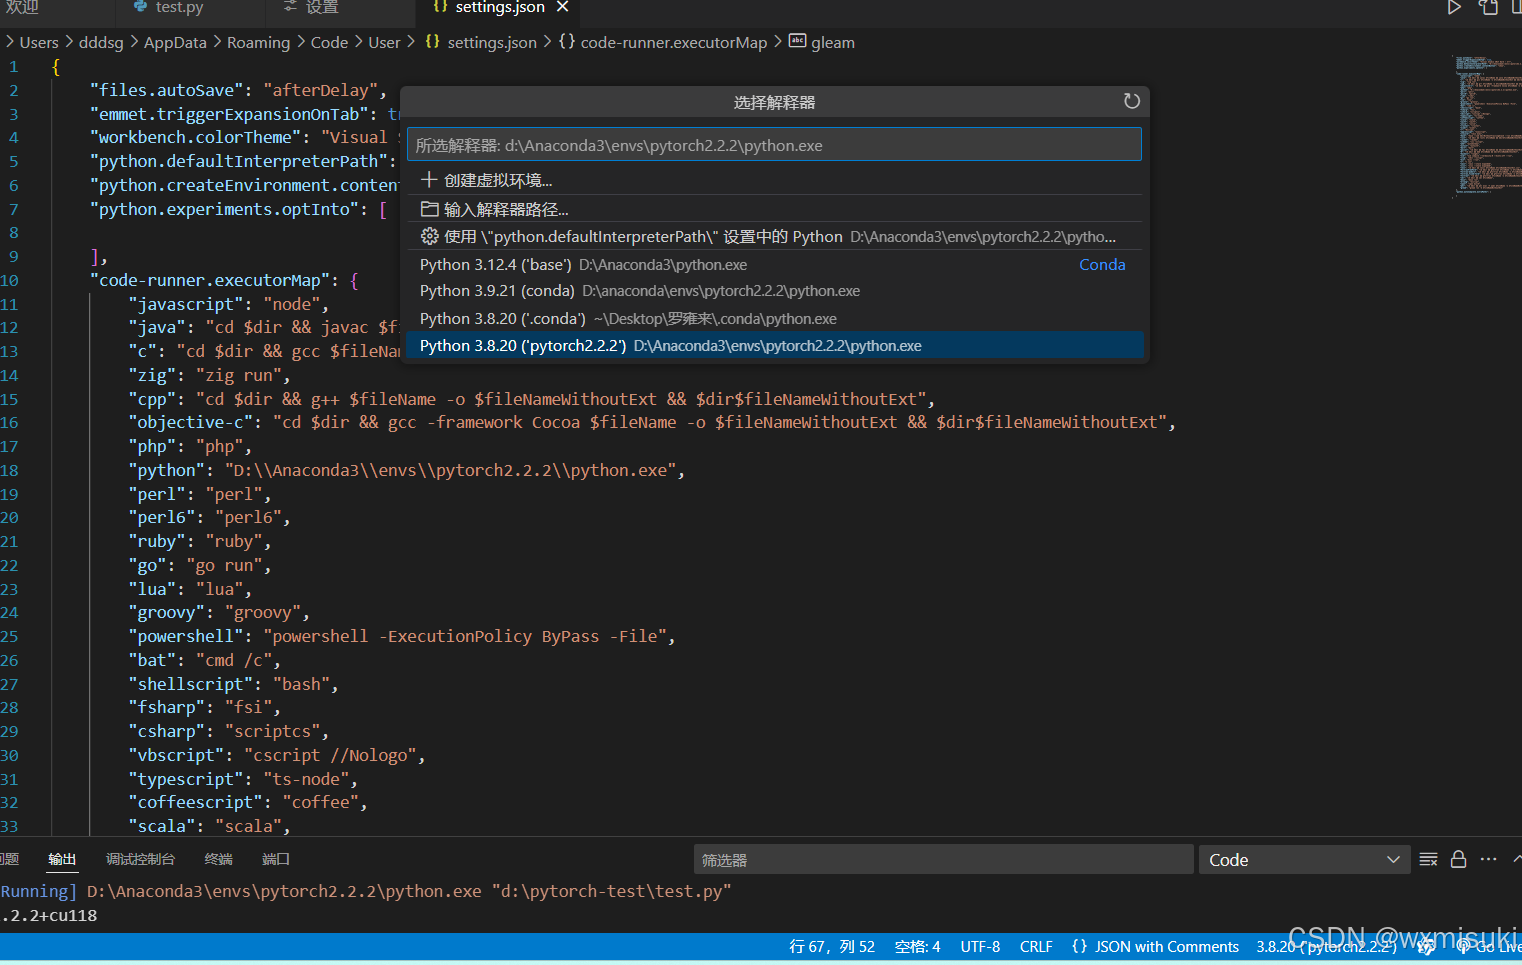
Task: Open notifications from the status bar bell
Action: pos(1427,946)
